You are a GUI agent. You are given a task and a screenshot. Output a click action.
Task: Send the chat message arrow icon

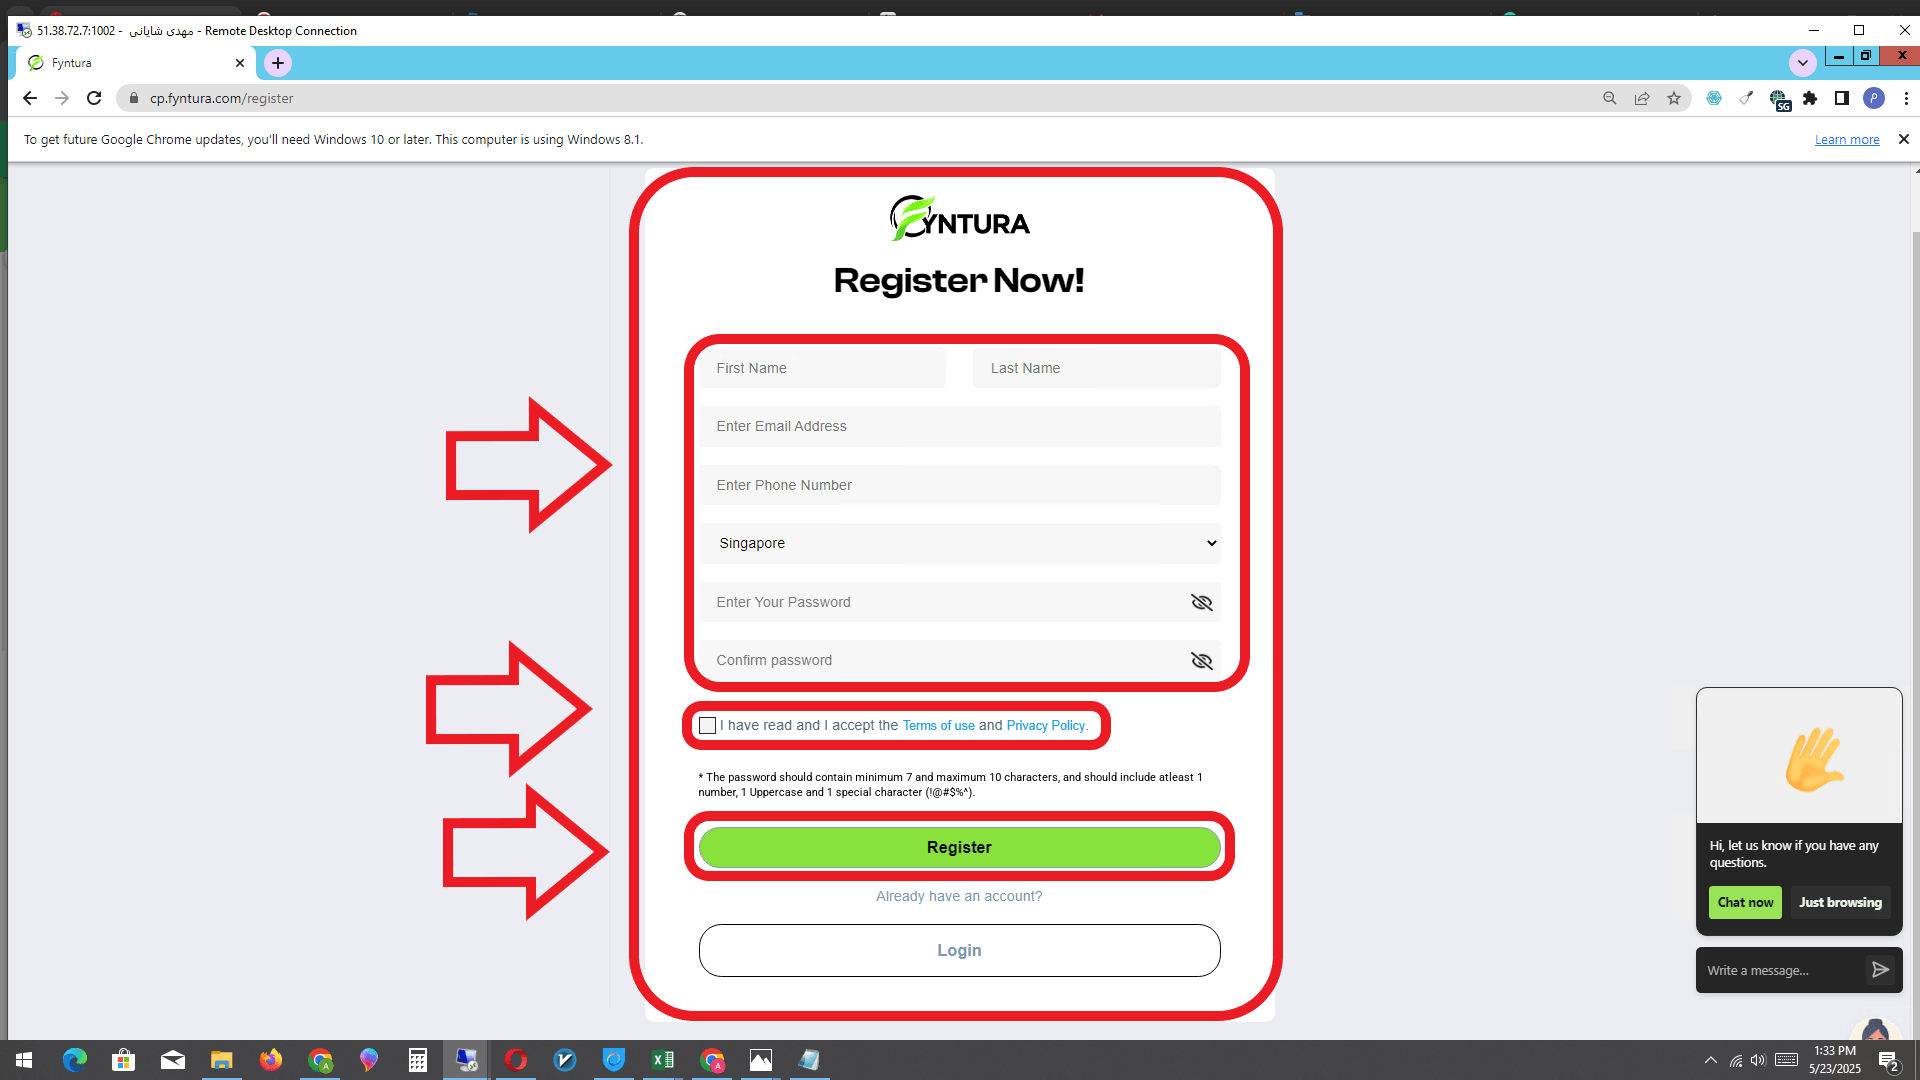click(x=1880, y=970)
